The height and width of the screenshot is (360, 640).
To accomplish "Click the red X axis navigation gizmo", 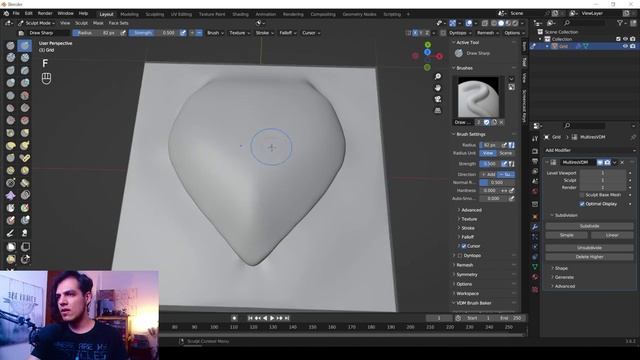I will pyautogui.click(x=439, y=56).
